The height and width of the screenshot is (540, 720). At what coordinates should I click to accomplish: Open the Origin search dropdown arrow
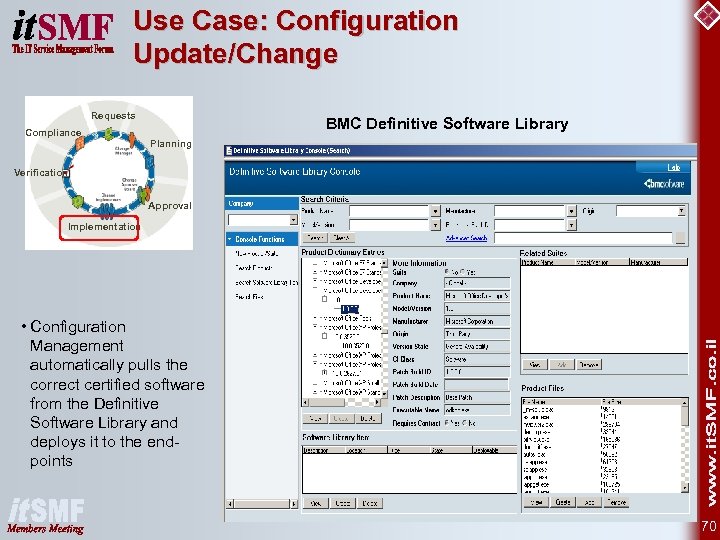point(681,211)
